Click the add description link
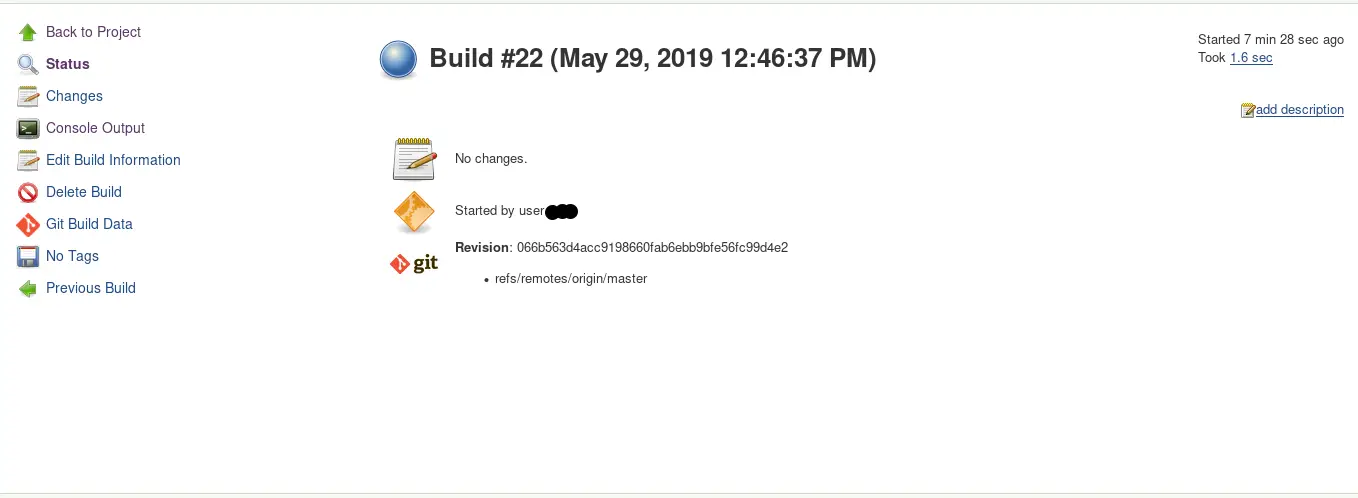The height and width of the screenshot is (498, 1358). (1299, 110)
